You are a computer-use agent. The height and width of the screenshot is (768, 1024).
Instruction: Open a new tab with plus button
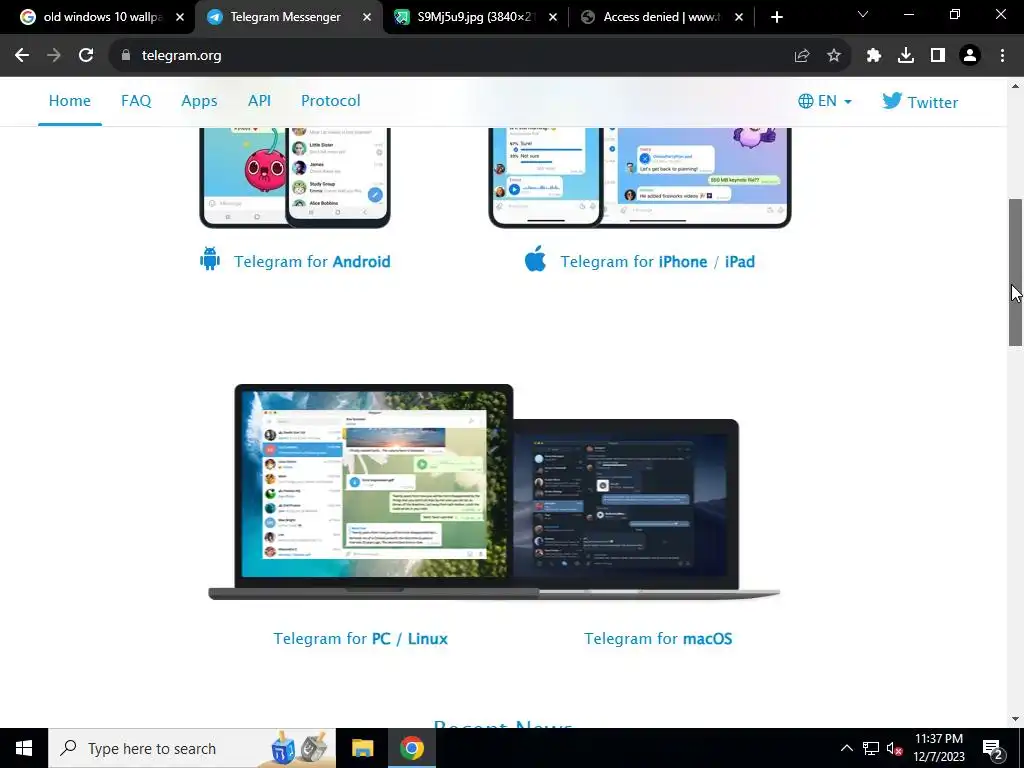click(776, 17)
